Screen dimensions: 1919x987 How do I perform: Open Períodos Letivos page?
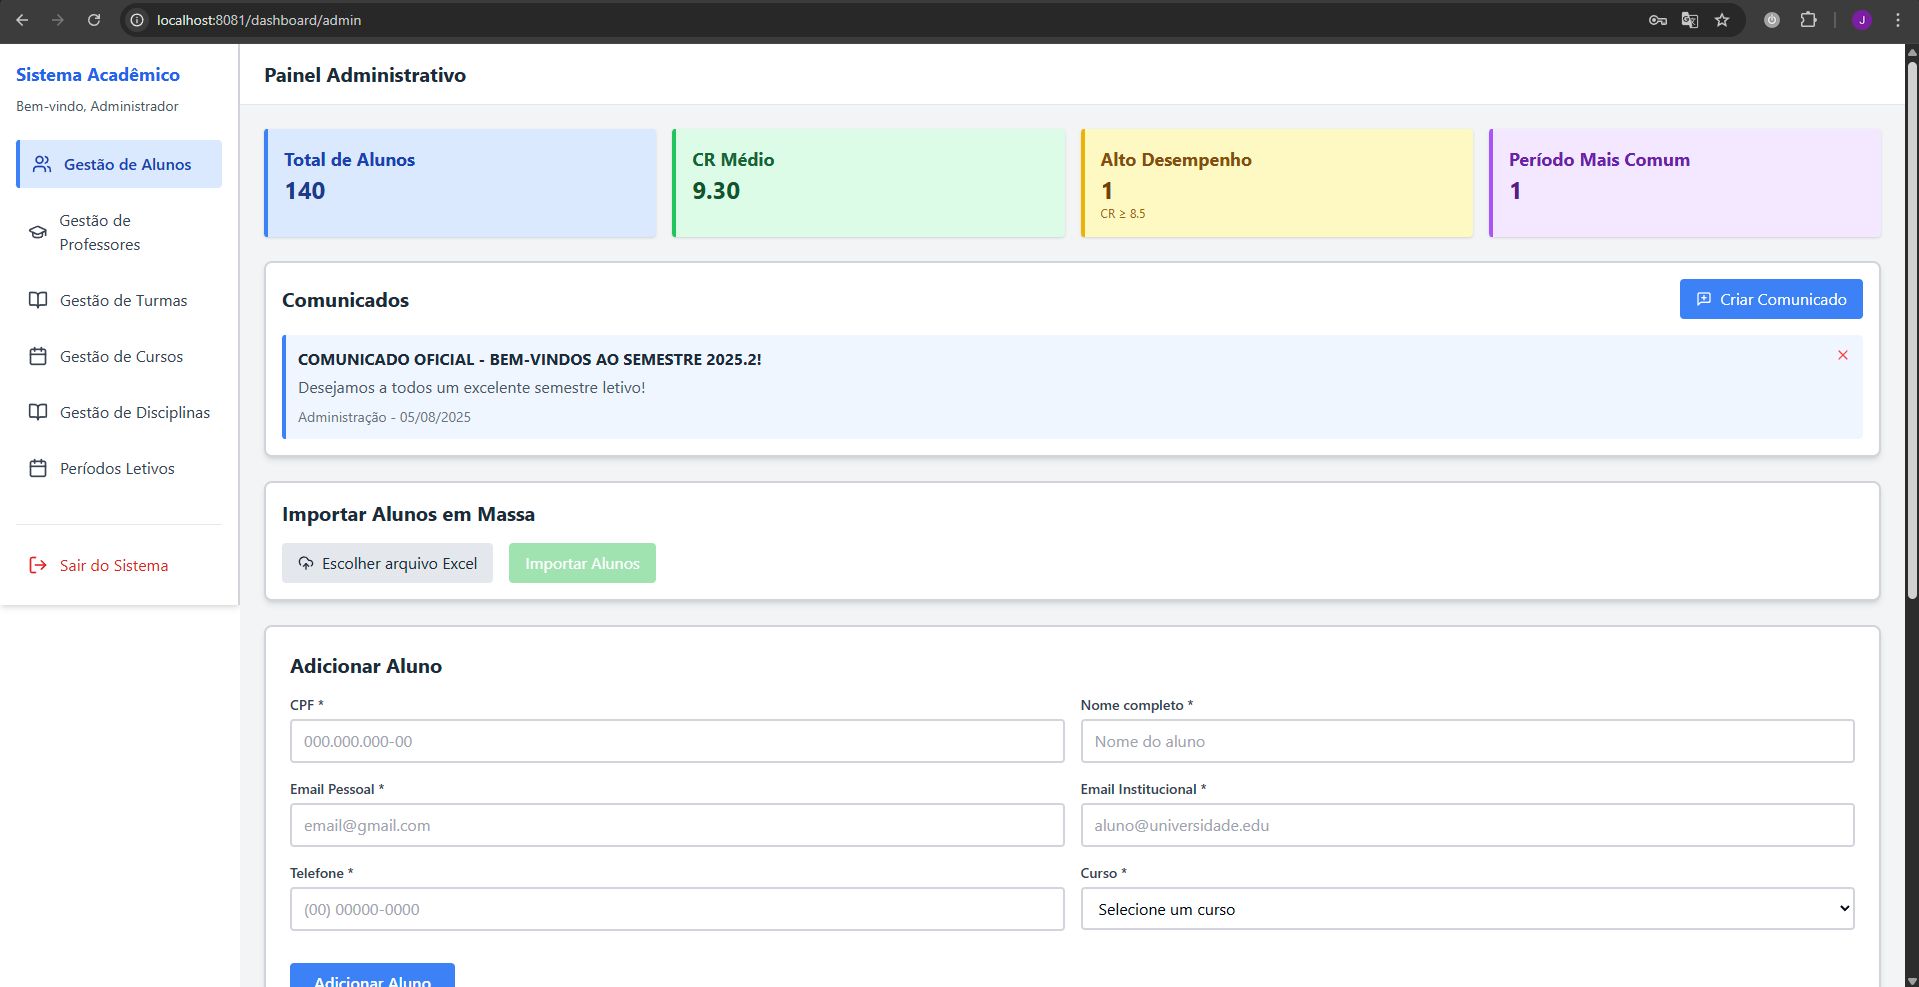point(119,468)
